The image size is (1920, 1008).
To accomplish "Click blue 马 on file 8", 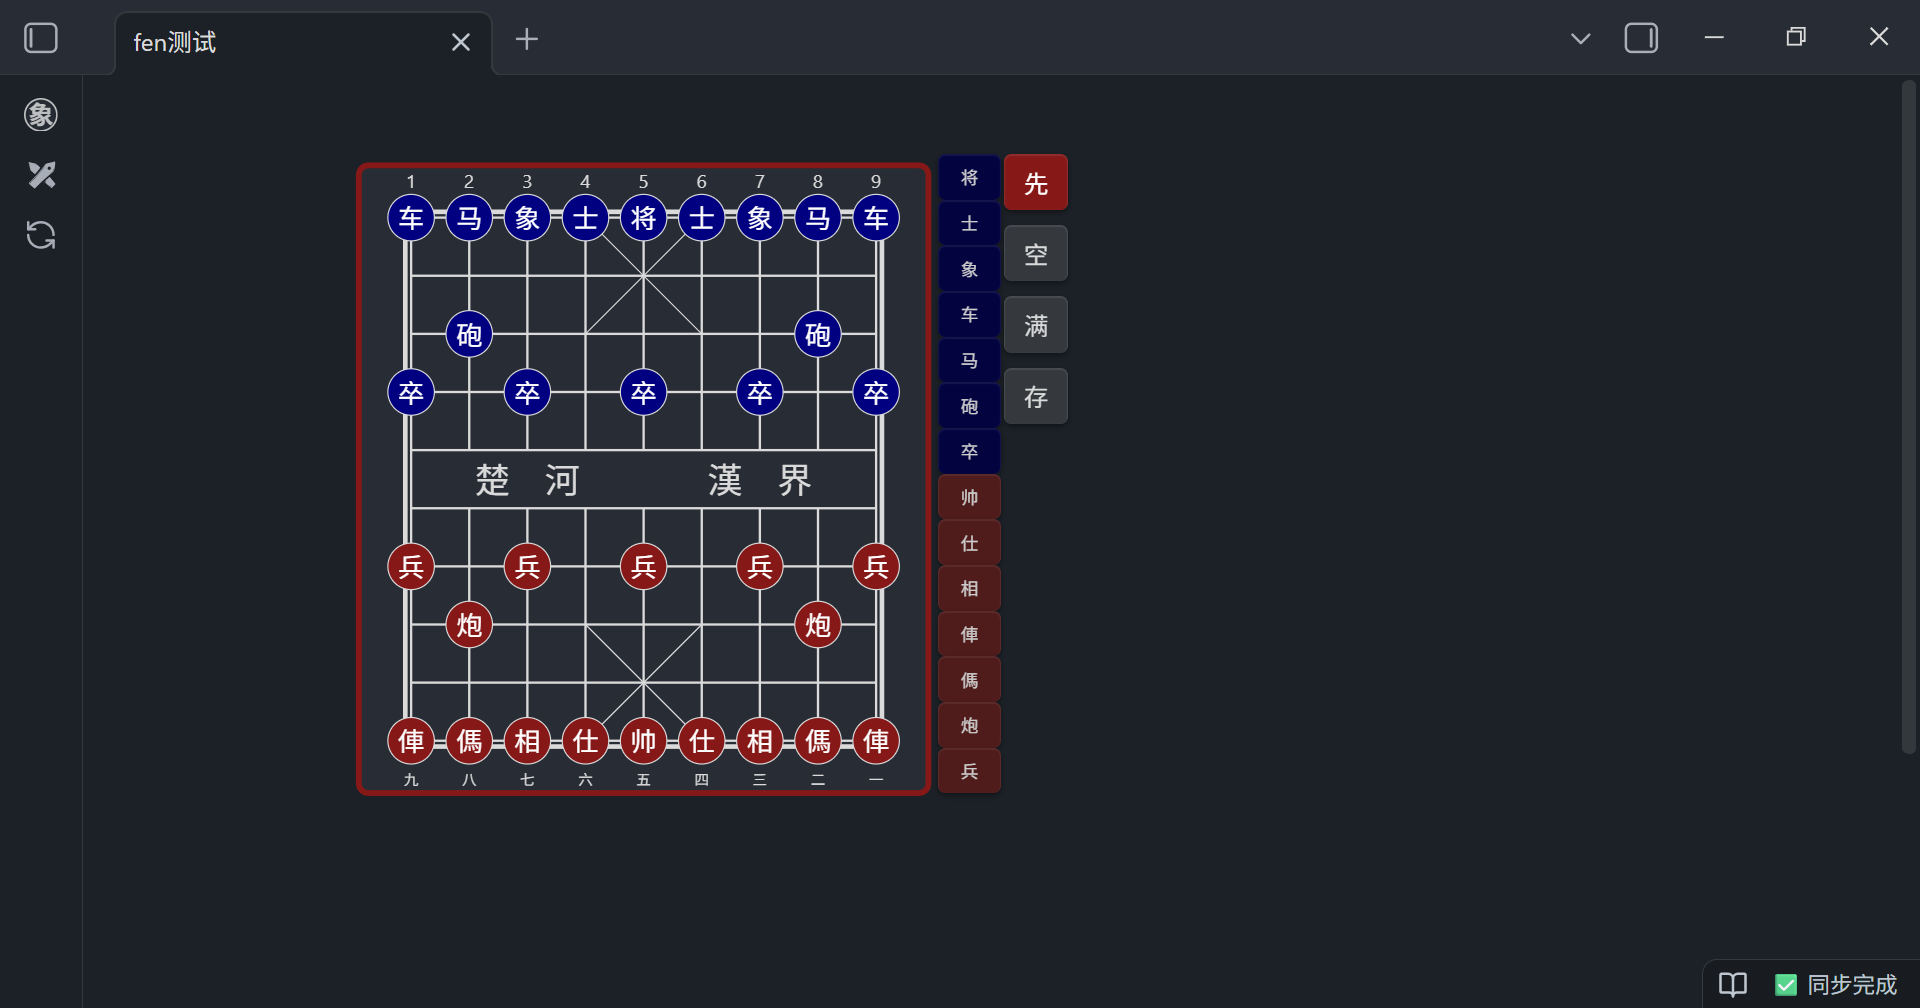I will pos(818,218).
